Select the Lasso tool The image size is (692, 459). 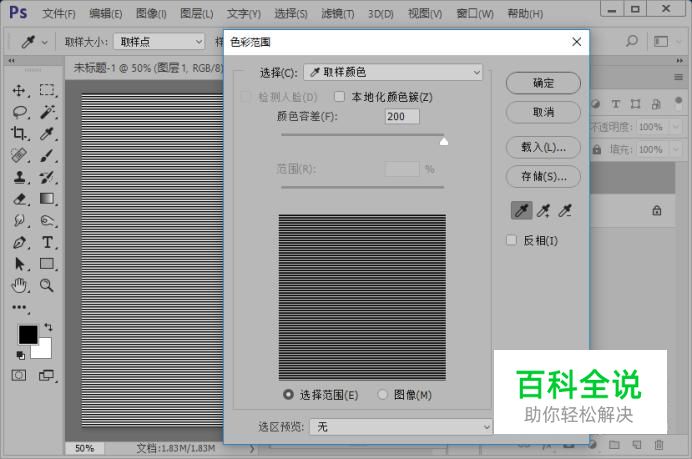[x=19, y=112]
